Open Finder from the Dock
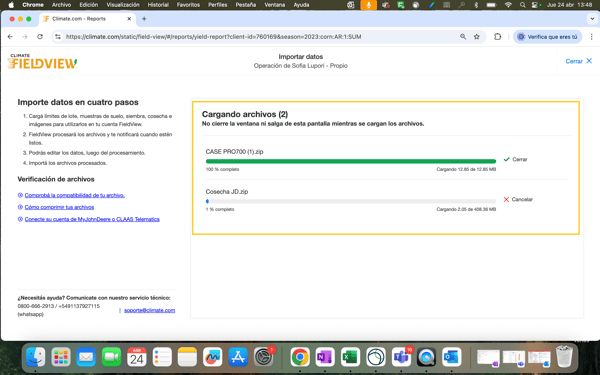Screen dimensions: 600x375 click(36, 357)
